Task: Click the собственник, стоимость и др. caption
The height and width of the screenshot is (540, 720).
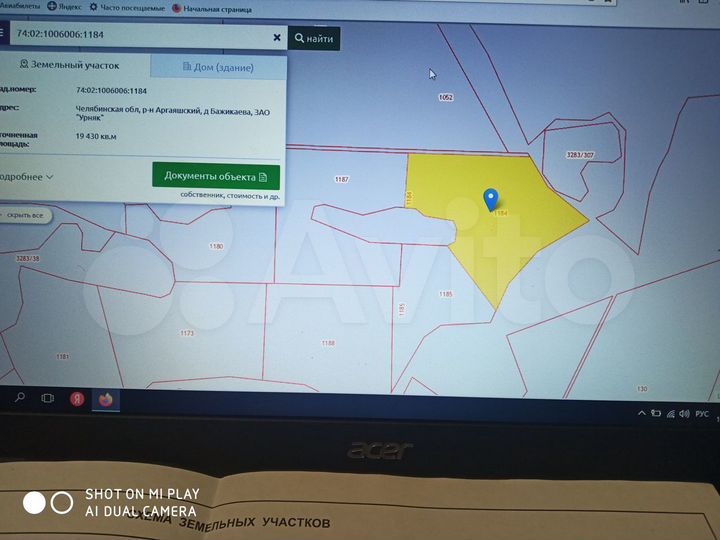Action: click(230, 196)
